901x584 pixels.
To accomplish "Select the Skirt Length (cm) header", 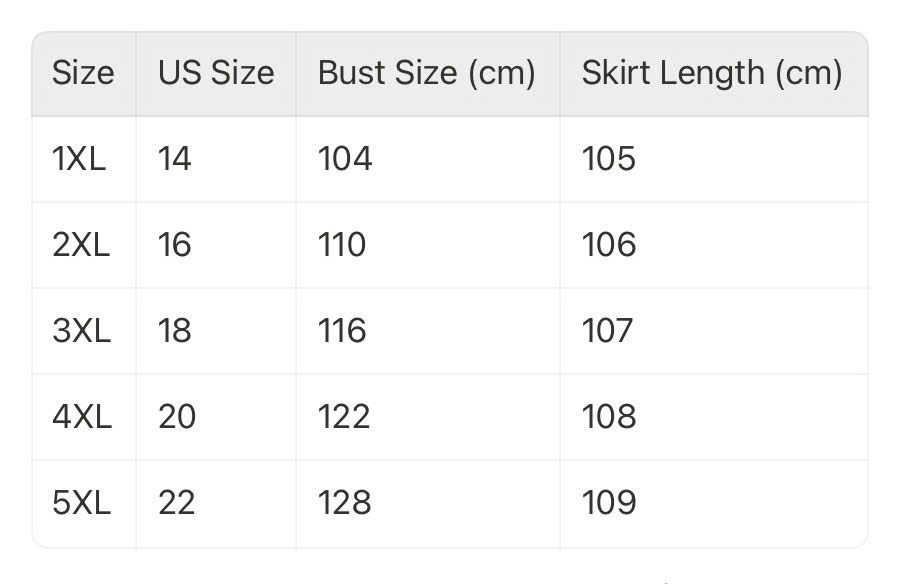I will (x=713, y=74).
